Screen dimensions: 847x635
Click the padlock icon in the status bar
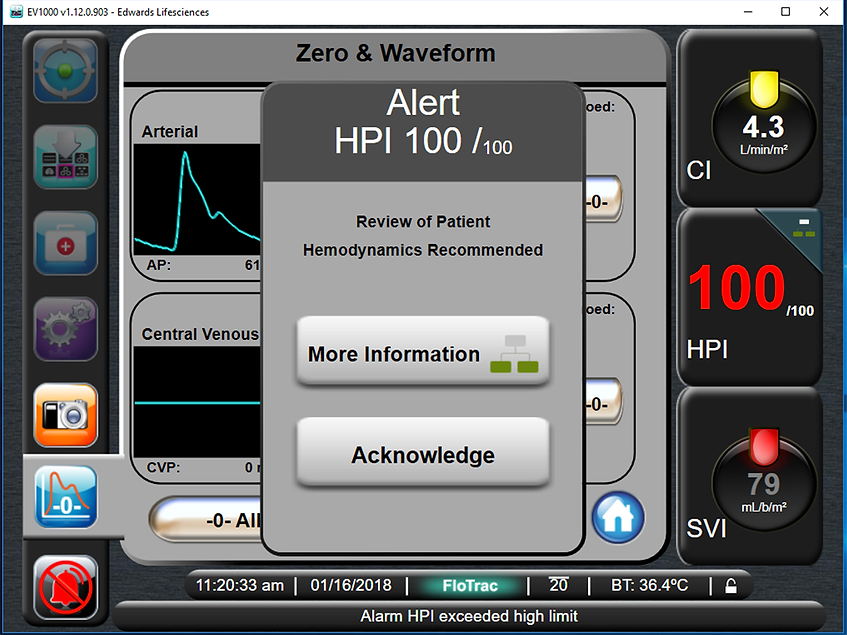(732, 586)
